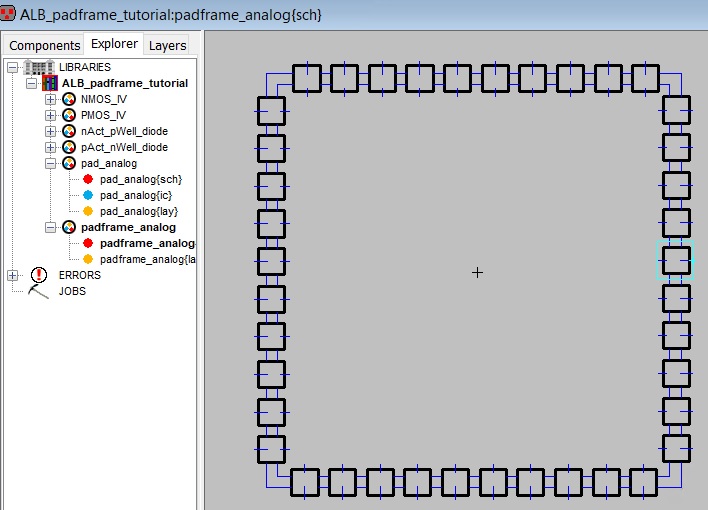Select the nAct_pWell_diode tree item
Viewport: 708px width, 510px height.
coord(124,131)
